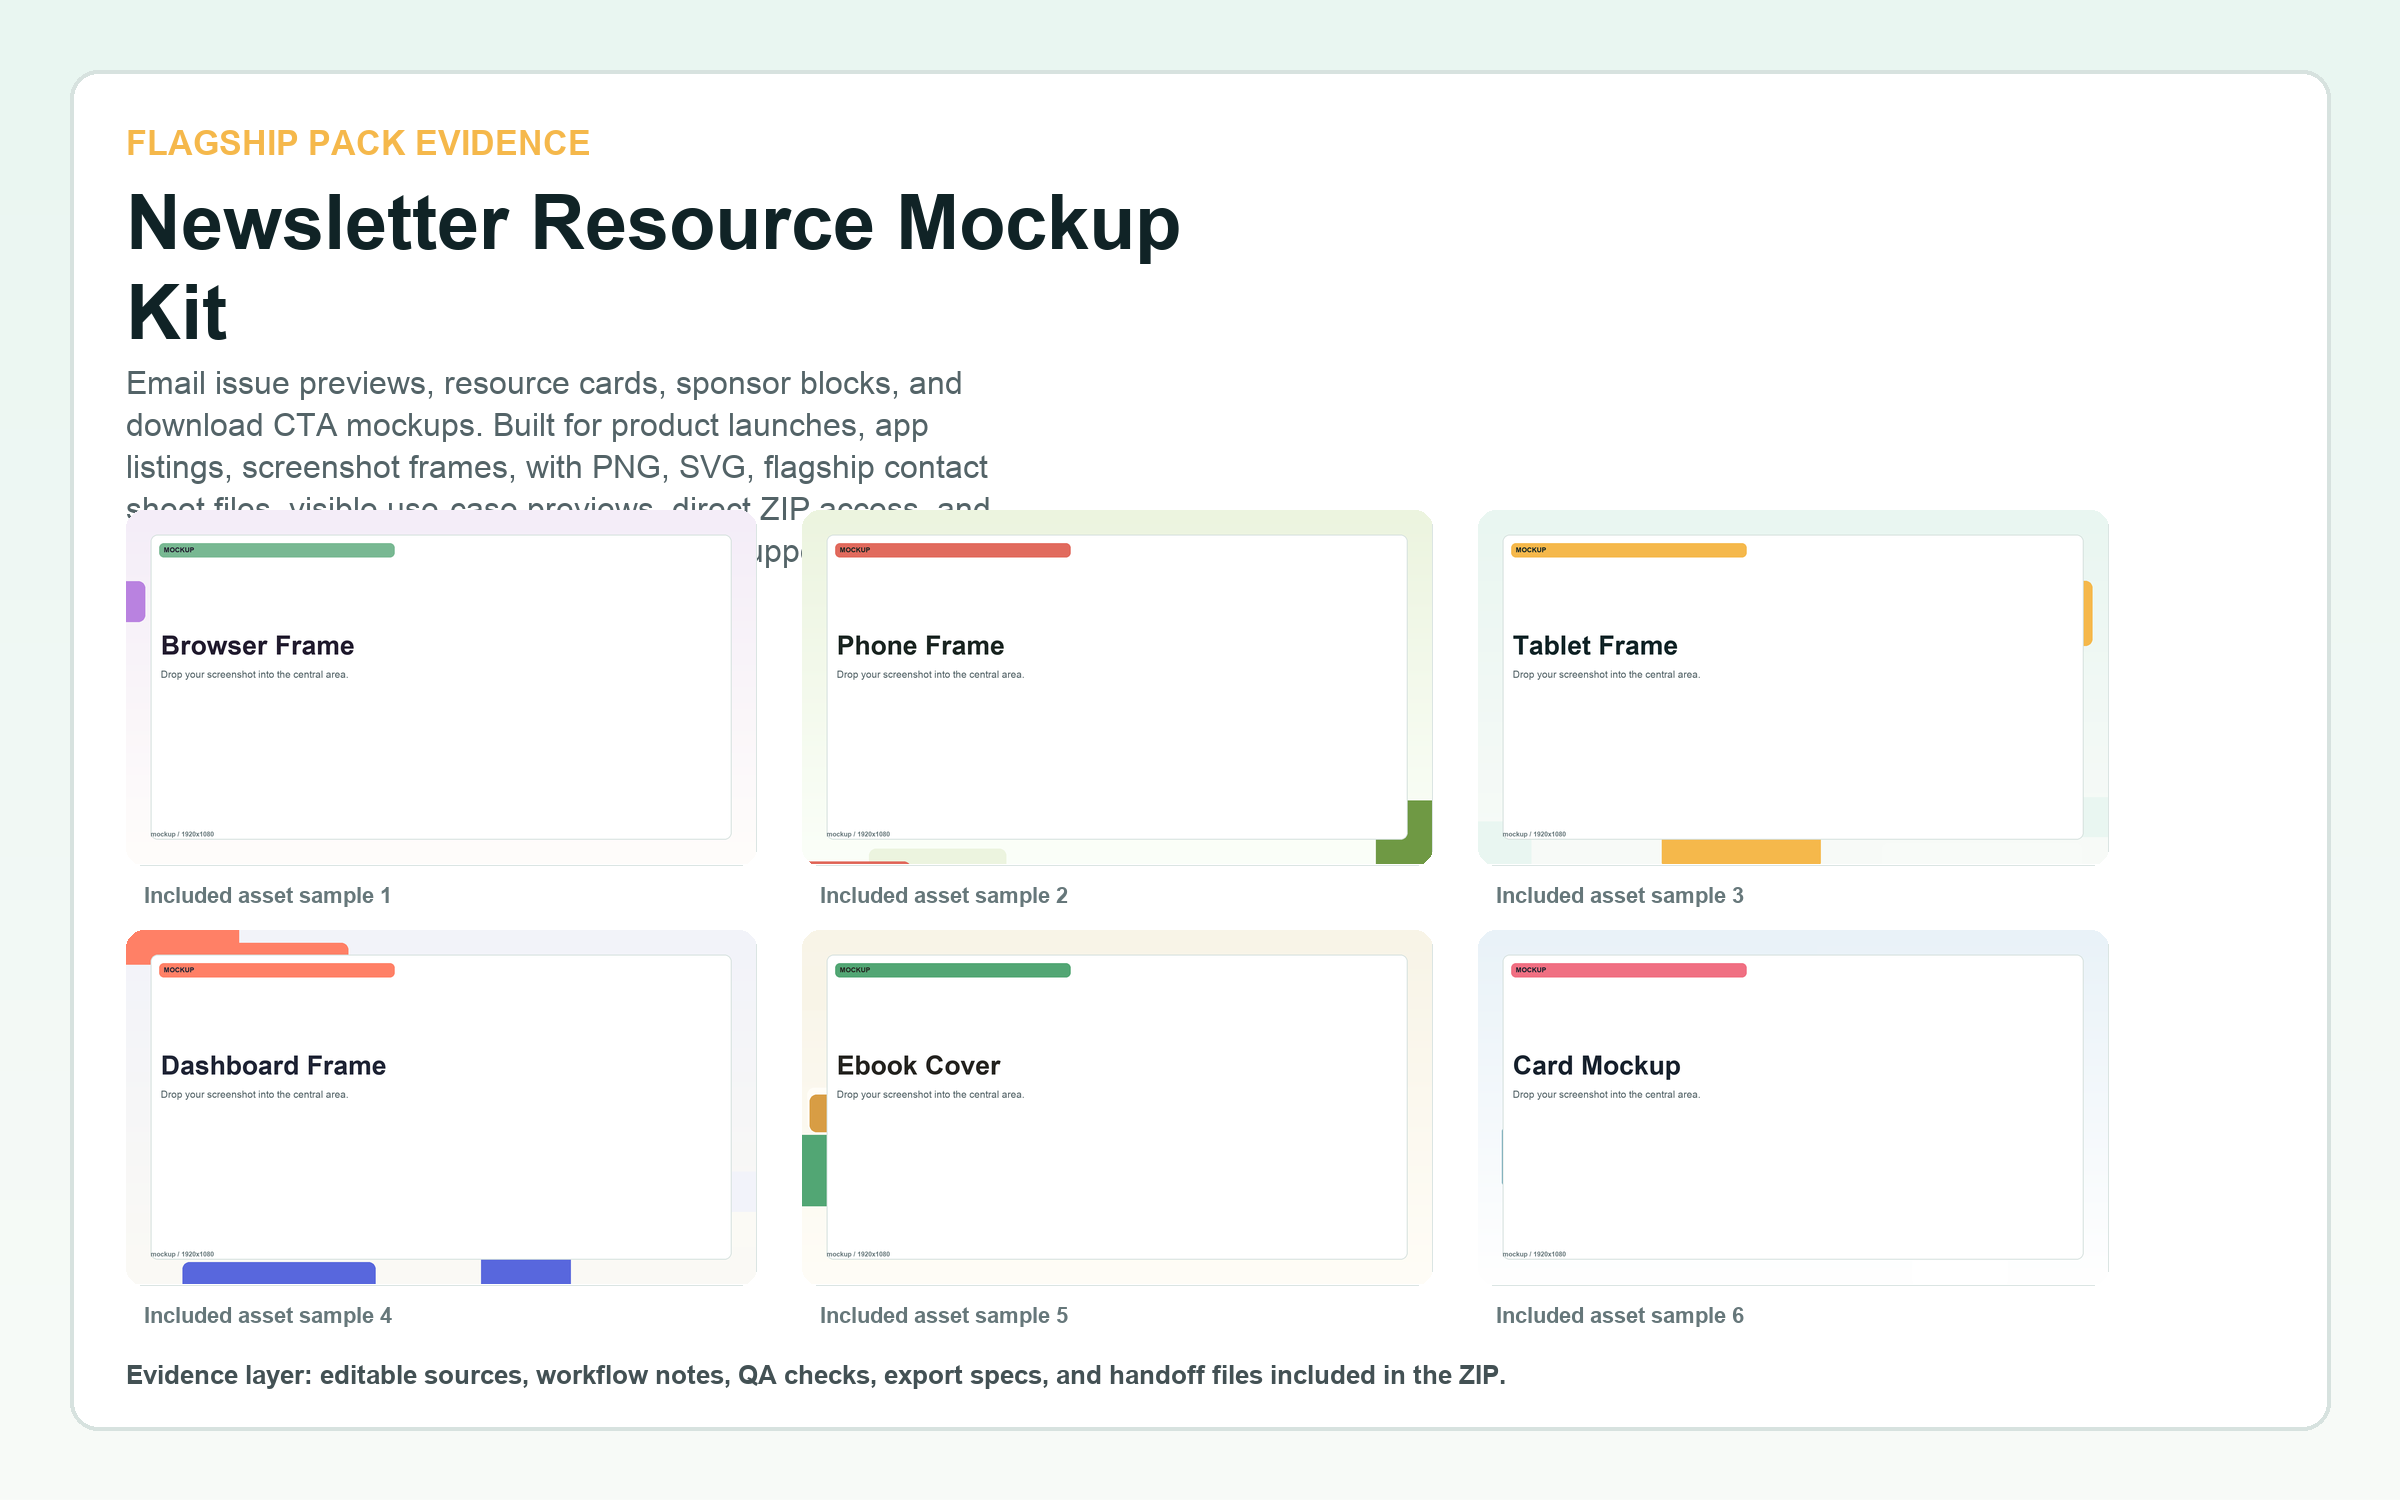This screenshot has width=2400, height=1500.
Task: Click the yellow MOCKUP tag on Tablet Frame
Action: pyautogui.click(x=1629, y=550)
